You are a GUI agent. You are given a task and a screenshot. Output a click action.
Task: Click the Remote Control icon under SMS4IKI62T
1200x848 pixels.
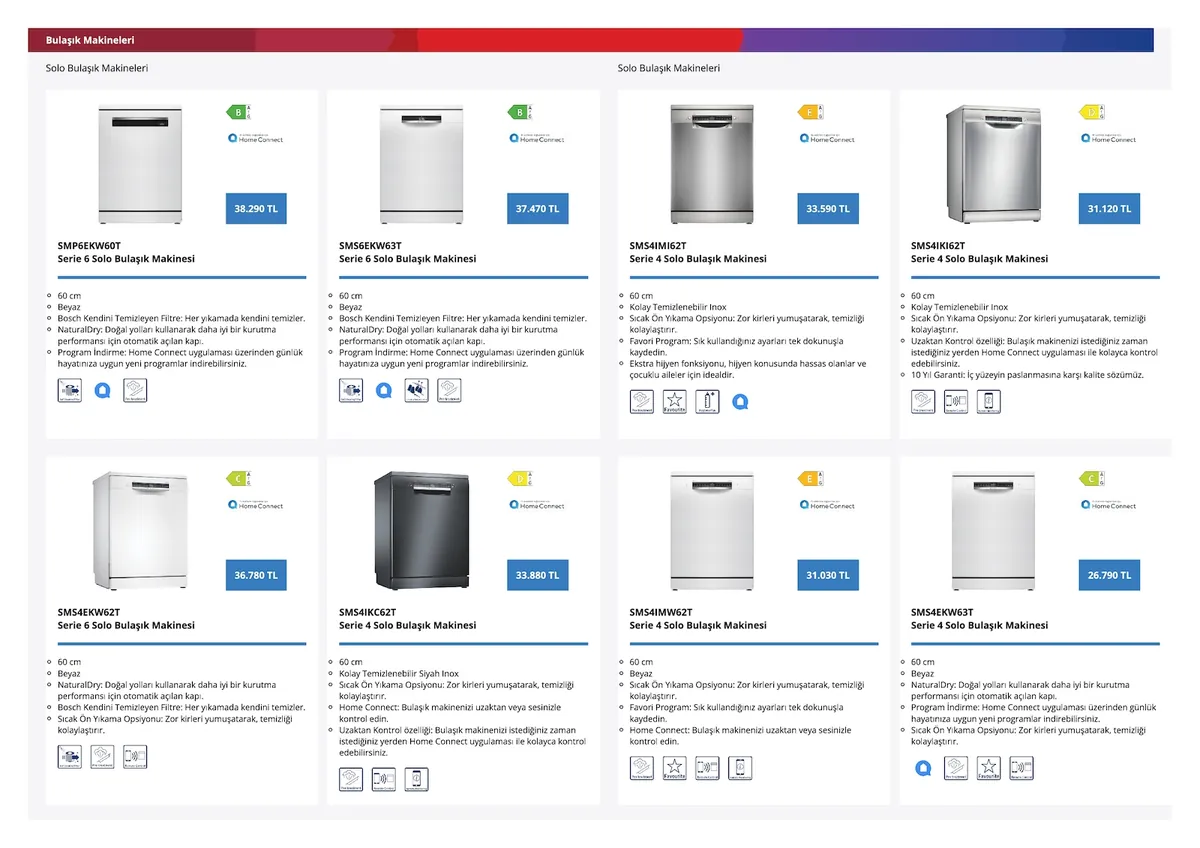point(955,401)
